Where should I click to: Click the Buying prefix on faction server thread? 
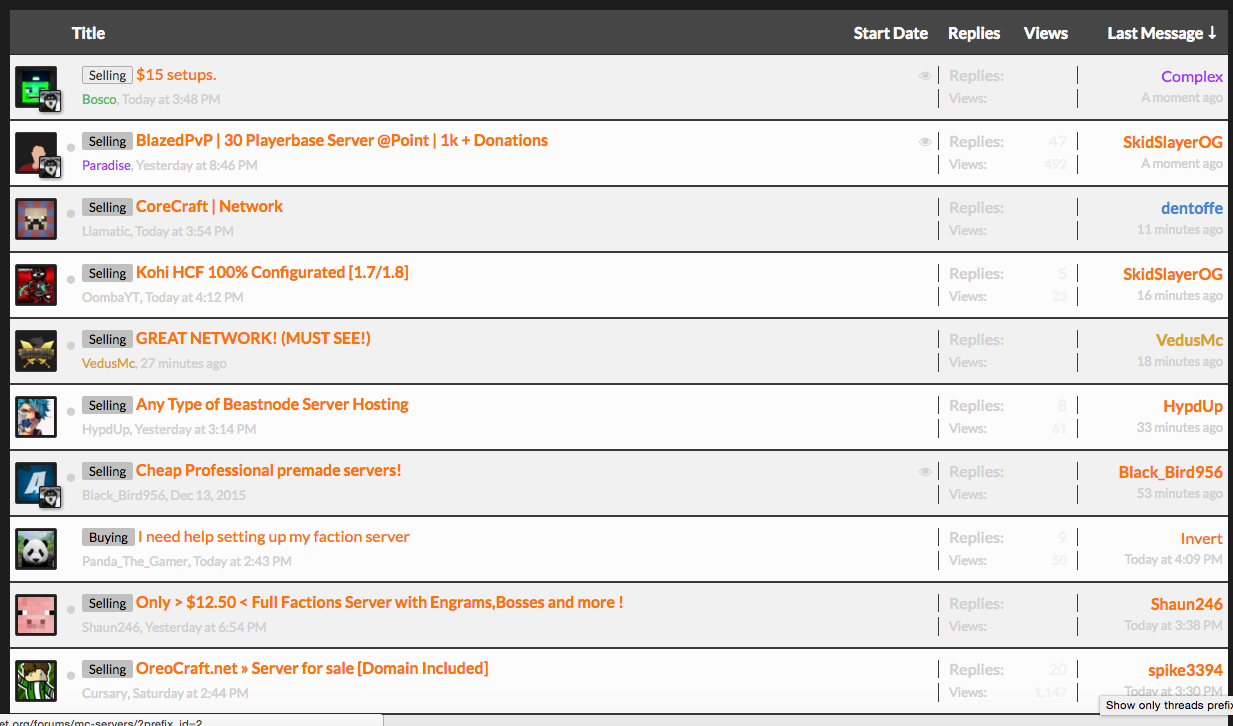click(x=108, y=537)
